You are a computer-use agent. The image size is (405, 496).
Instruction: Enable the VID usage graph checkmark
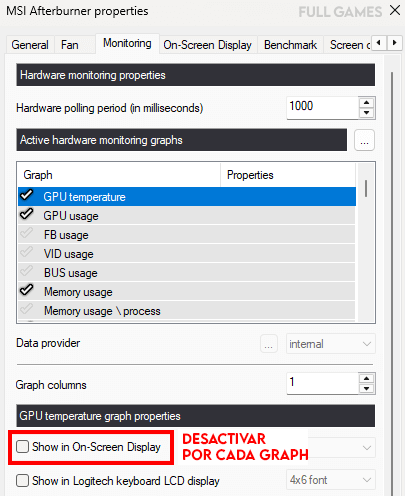(27, 252)
